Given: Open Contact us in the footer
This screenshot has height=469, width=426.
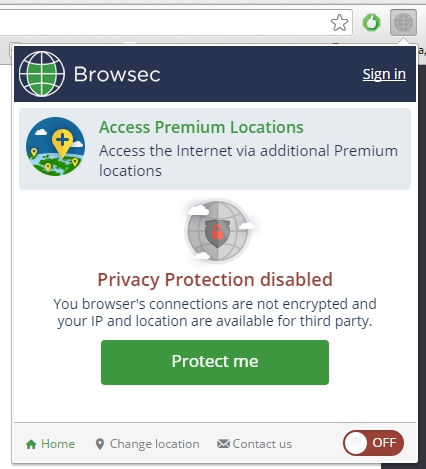Looking at the screenshot, I should [x=262, y=444].
